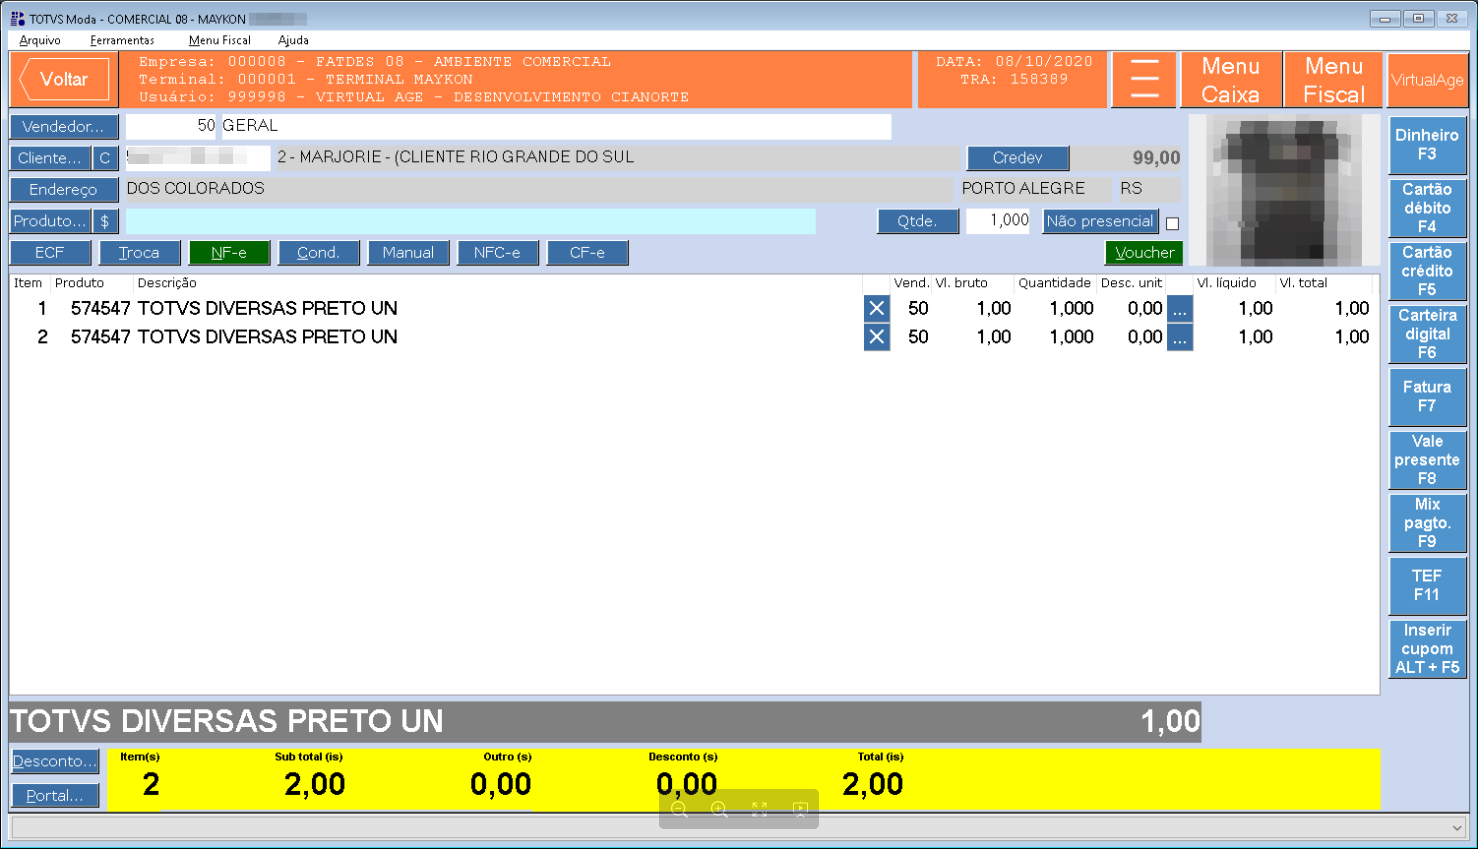Click the rightmost icon in the zoom overlay
Image resolution: width=1478 pixels, height=849 pixels.
[800, 809]
